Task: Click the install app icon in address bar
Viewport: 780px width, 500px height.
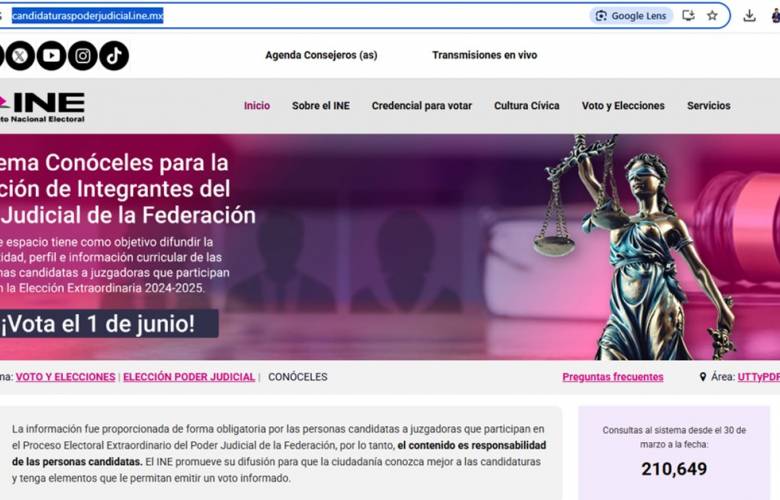Action: point(688,15)
